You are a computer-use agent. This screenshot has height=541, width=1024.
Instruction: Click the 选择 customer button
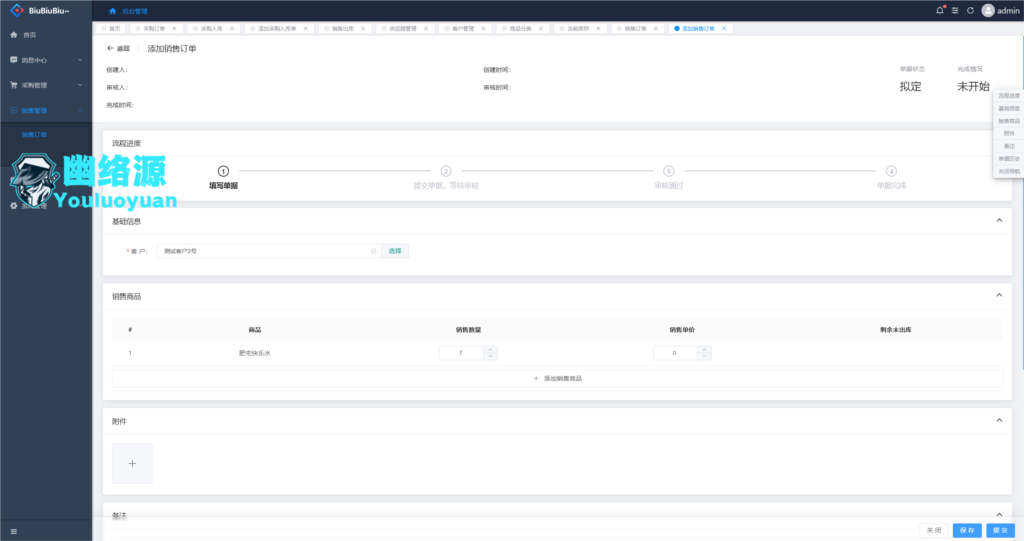pyautogui.click(x=395, y=251)
